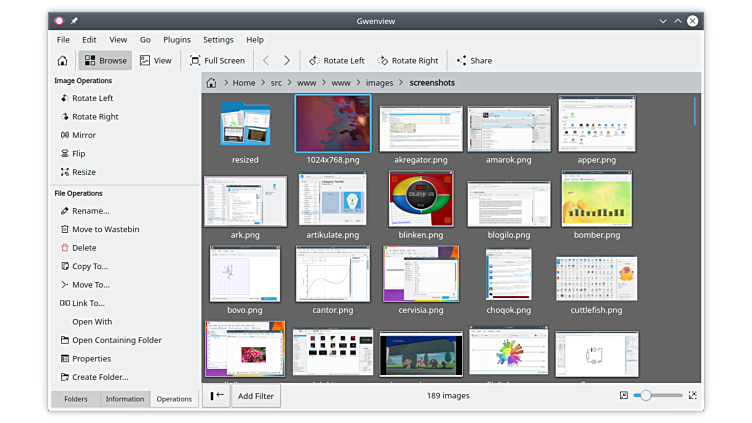Click Move to Wastebin
Image resolution: width=752 pixels, height=423 pixels.
coord(104,229)
